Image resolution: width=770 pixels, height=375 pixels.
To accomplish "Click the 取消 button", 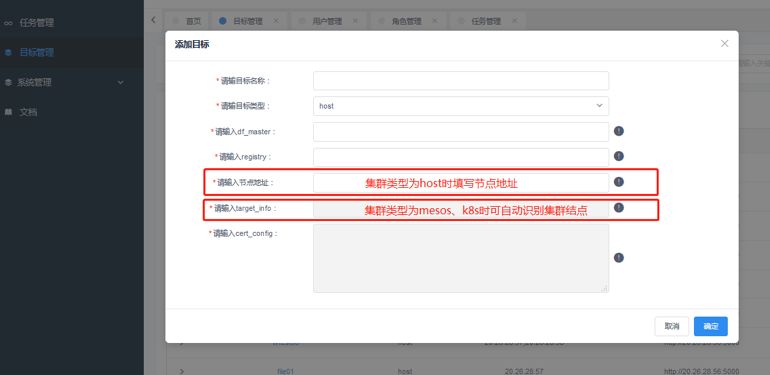I will click(x=672, y=326).
